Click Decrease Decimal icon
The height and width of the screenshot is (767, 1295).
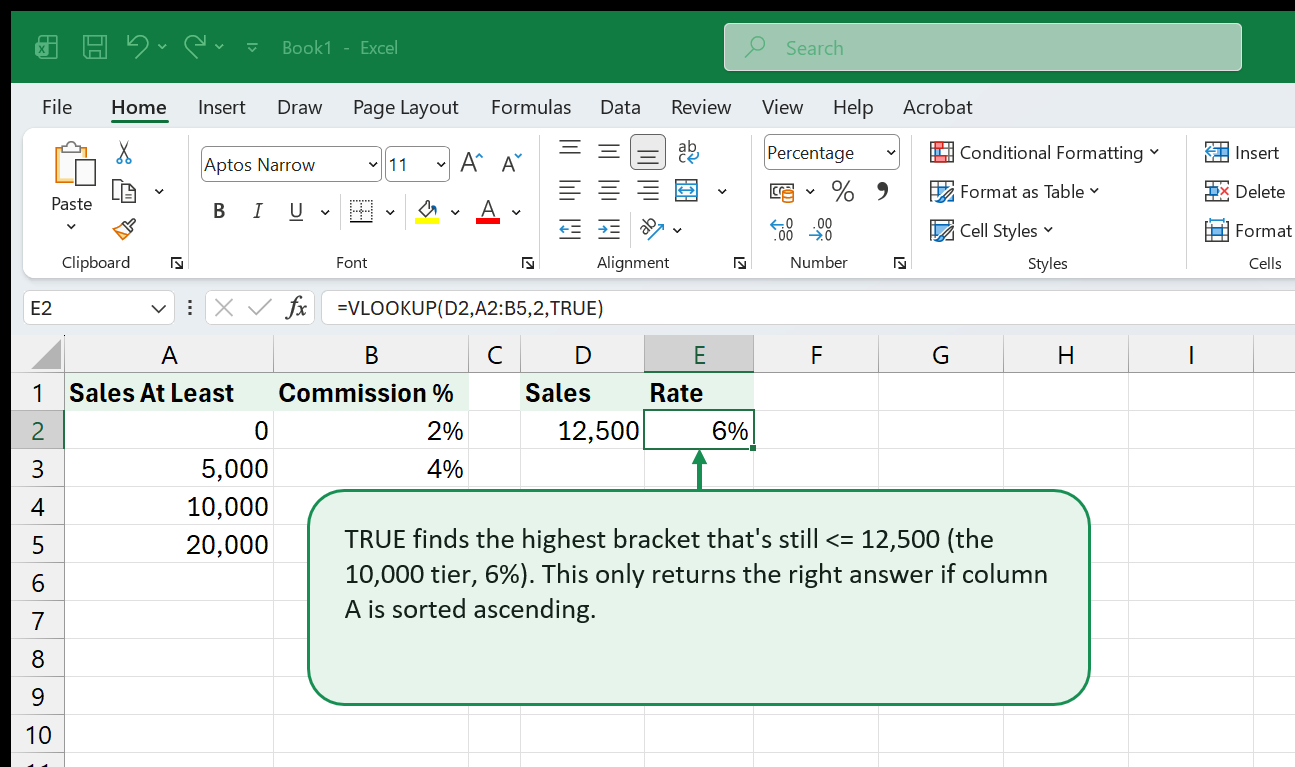(821, 230)
